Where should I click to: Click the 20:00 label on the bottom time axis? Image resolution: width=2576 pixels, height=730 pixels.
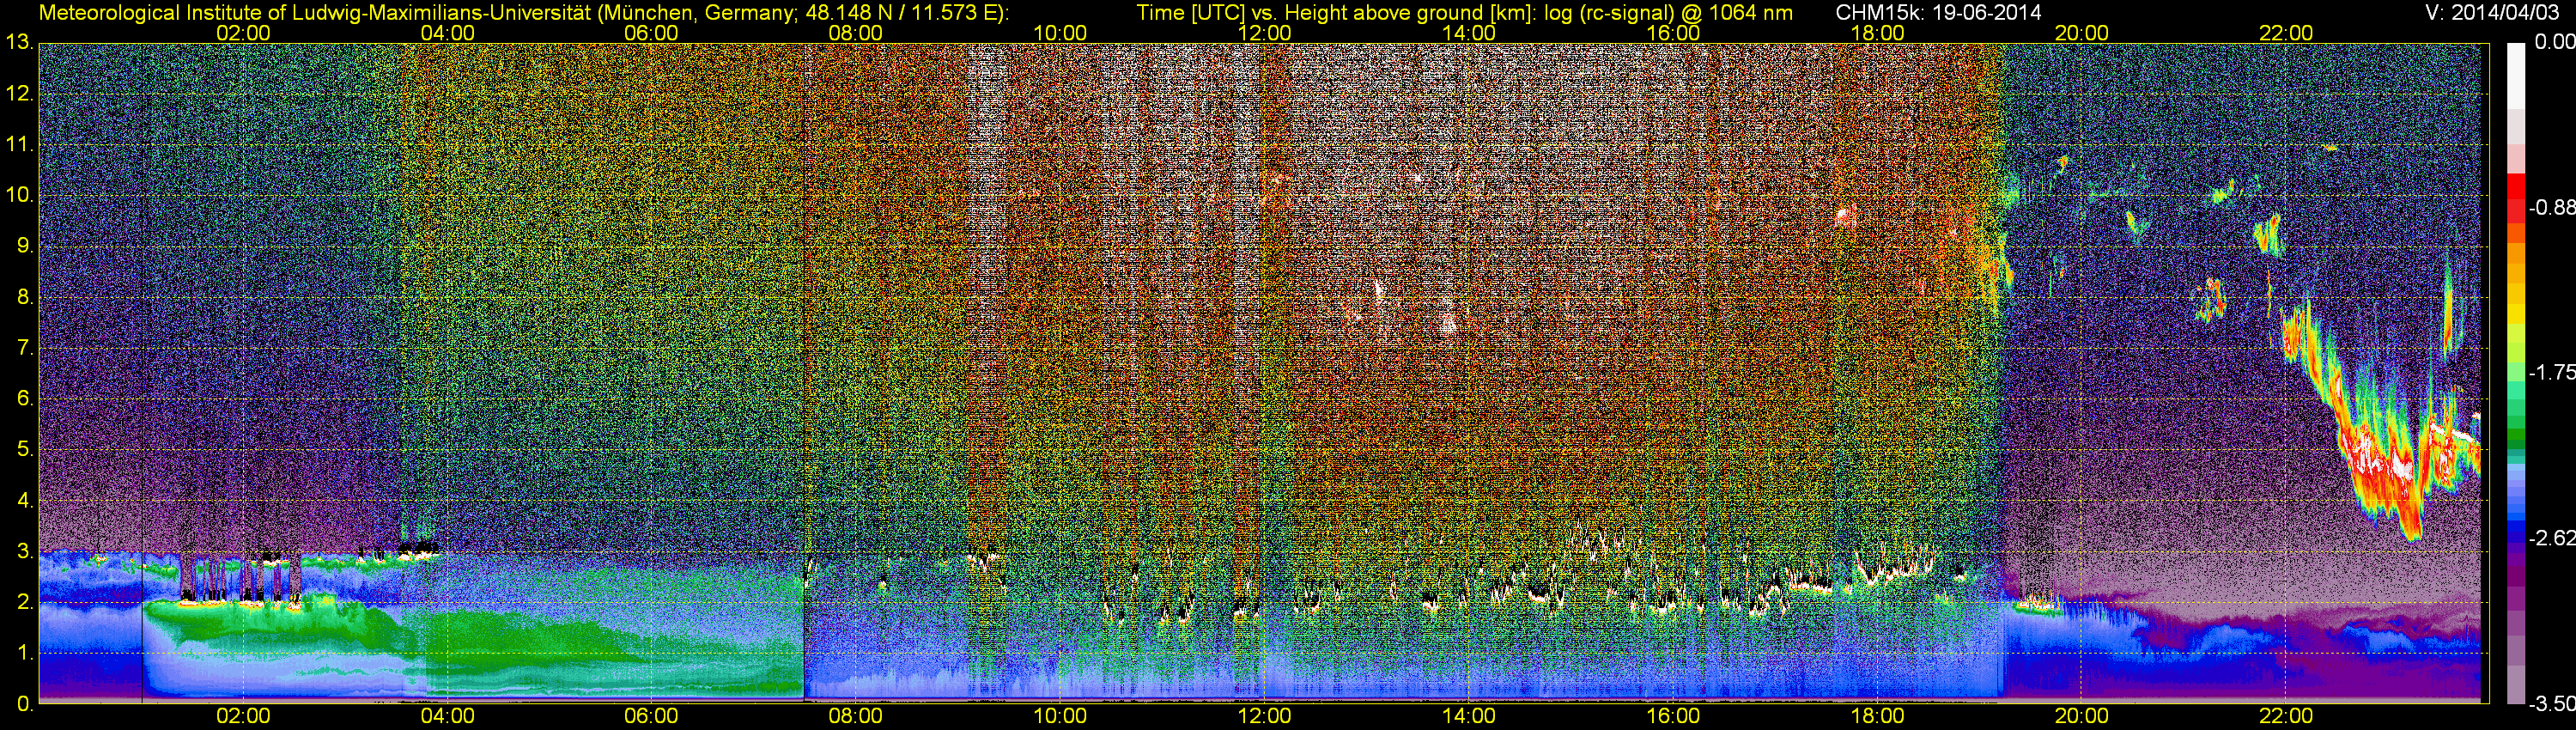[x=2081, y=716]
